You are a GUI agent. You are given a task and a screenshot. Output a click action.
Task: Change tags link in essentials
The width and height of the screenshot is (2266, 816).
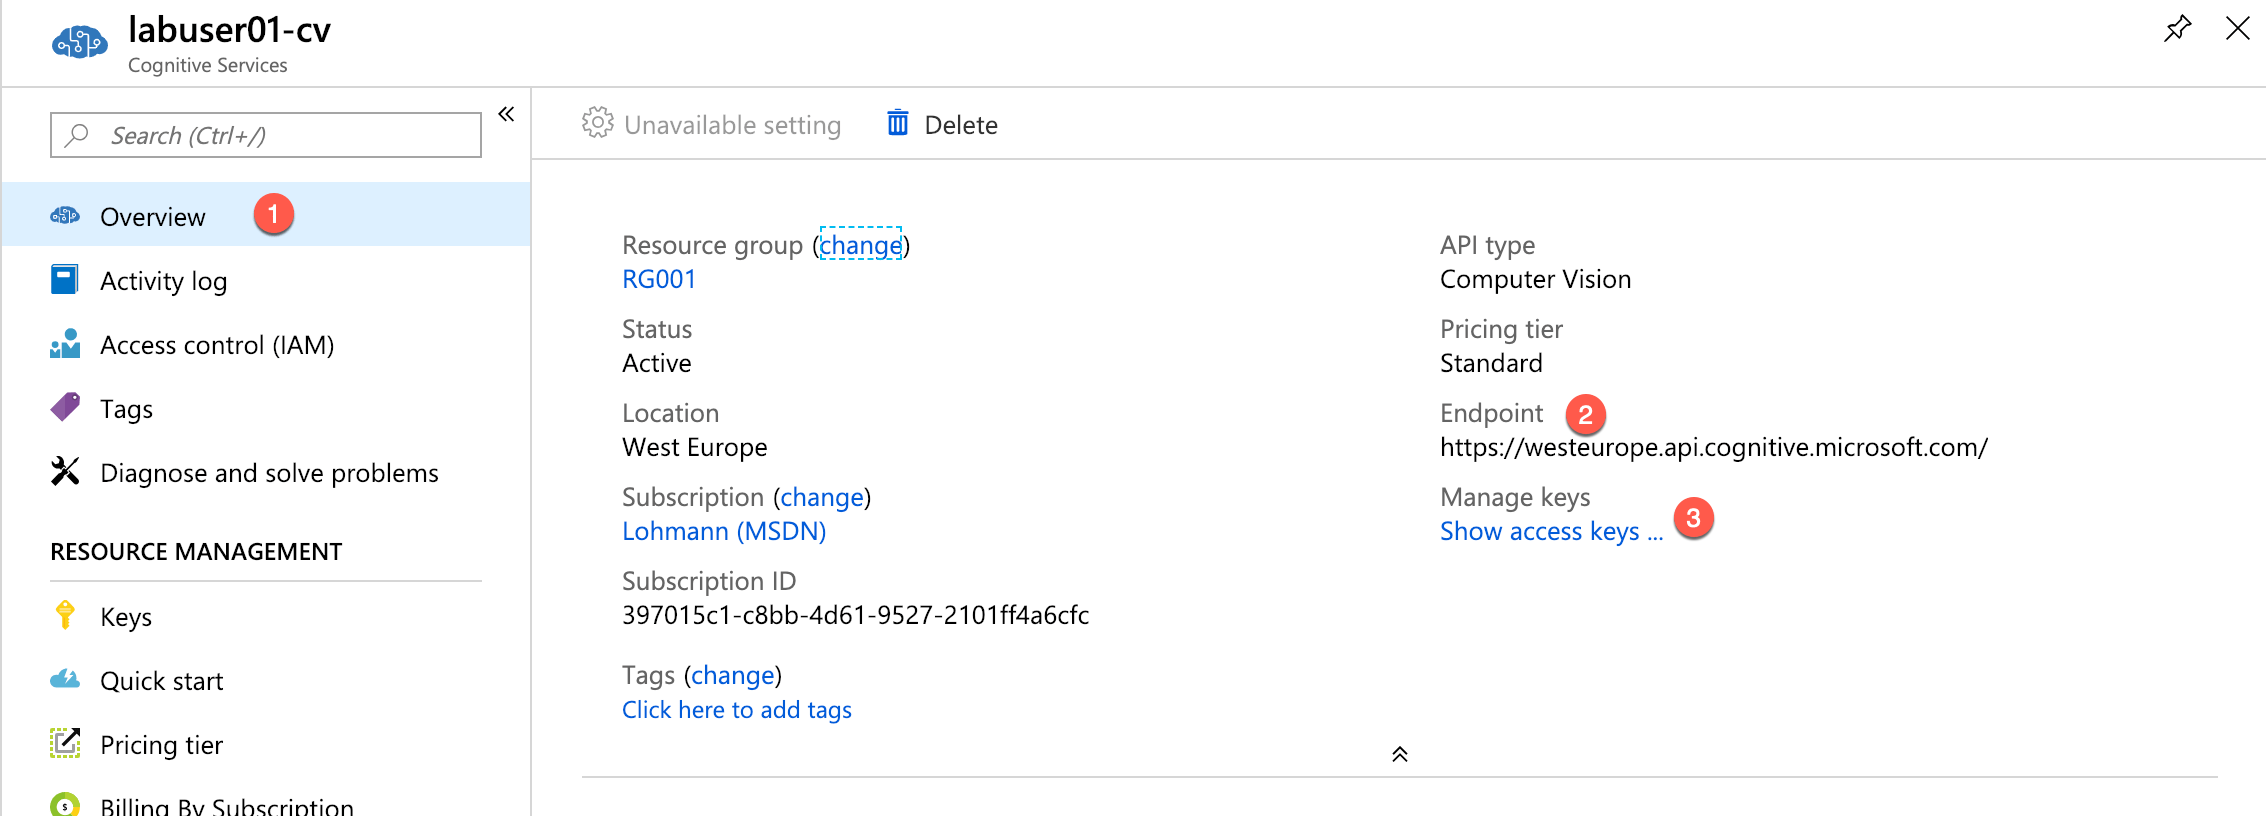point(733,675)
